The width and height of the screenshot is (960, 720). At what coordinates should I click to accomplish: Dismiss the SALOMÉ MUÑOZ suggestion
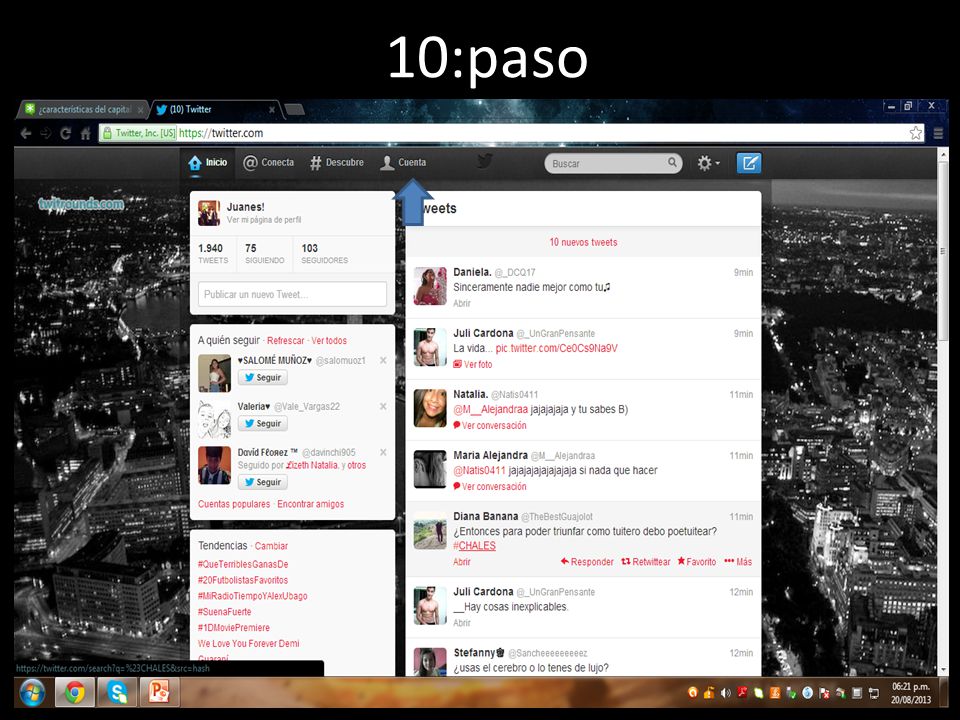tap(383, 361)
